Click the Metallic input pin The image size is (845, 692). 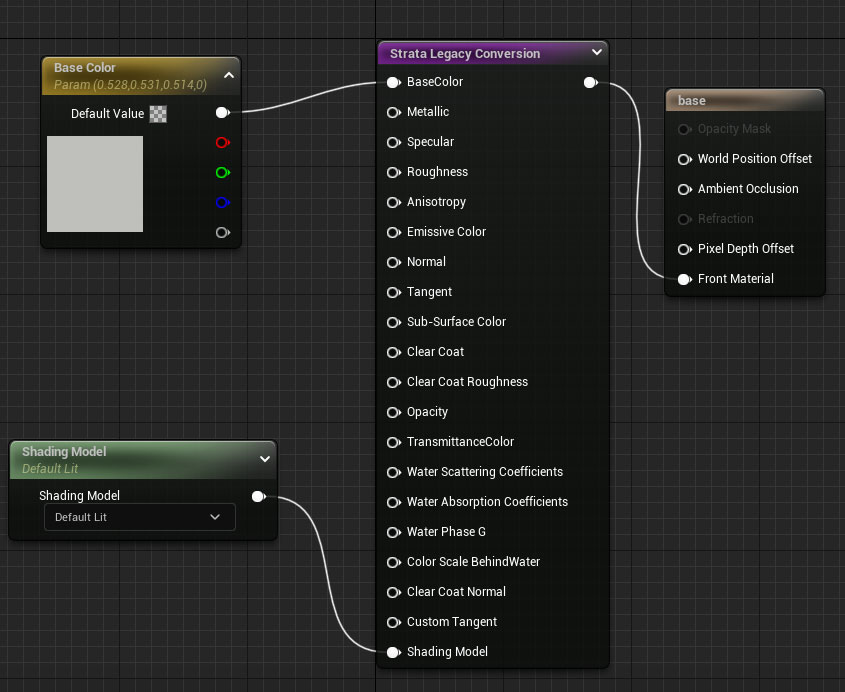[394, 112]
